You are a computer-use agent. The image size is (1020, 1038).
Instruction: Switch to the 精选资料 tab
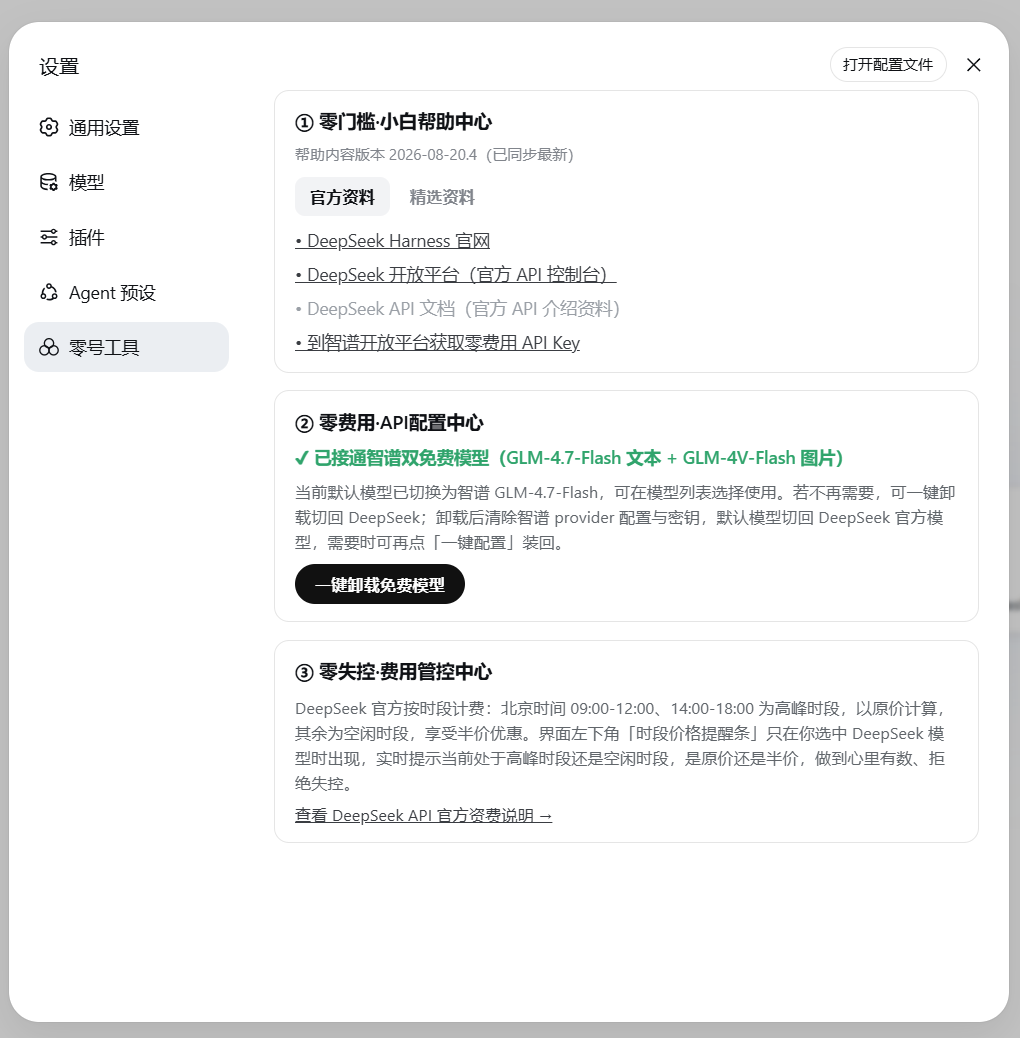441,197
